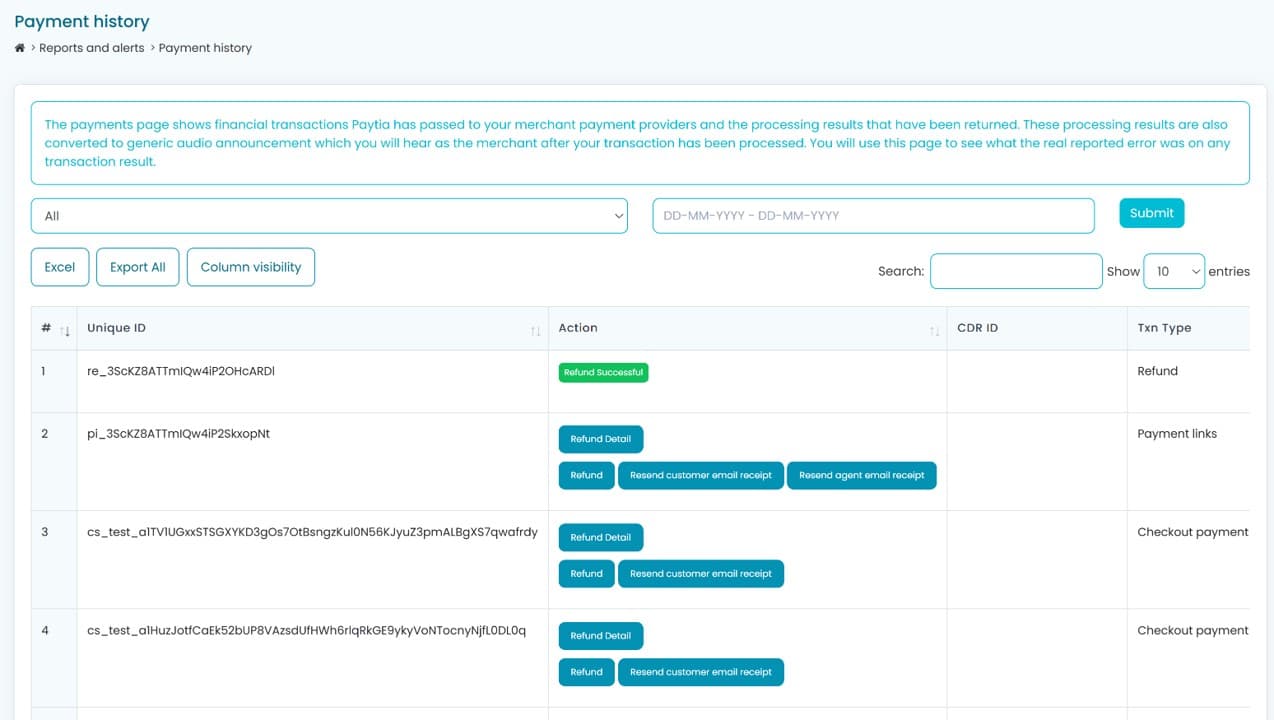Resend customer email receipt for row 3
This screenshot has width=1274, height=720.
click(701, 573)
